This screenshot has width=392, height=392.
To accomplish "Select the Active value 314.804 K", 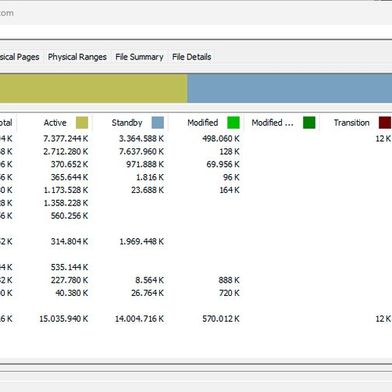I will [69, 242].
